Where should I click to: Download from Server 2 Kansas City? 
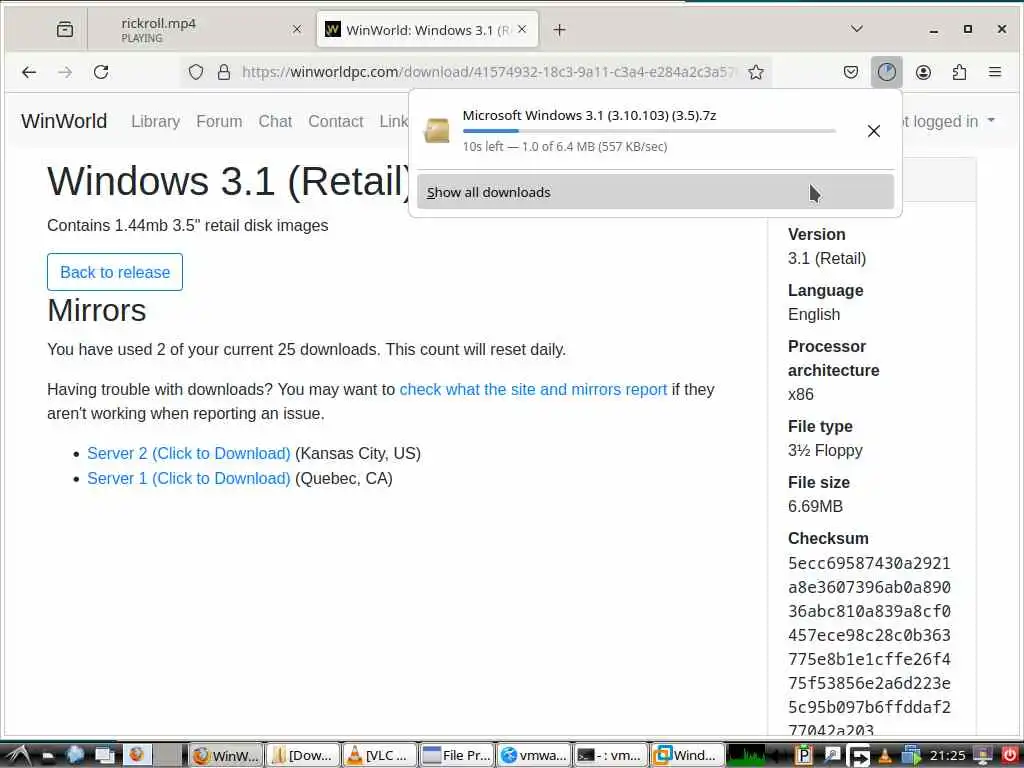(x=189, y=453)
